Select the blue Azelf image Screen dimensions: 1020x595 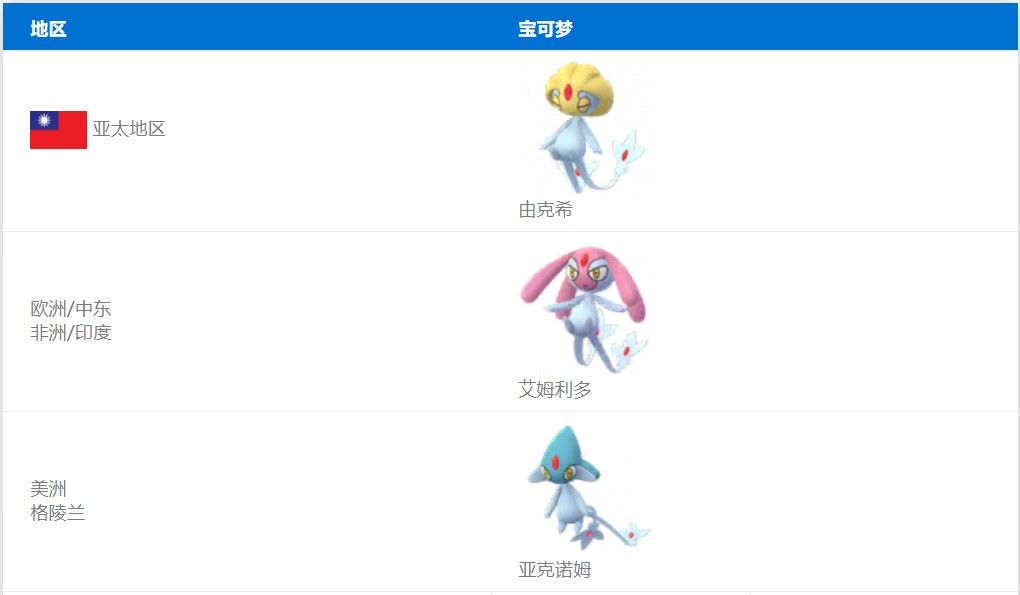click(587, 488)
